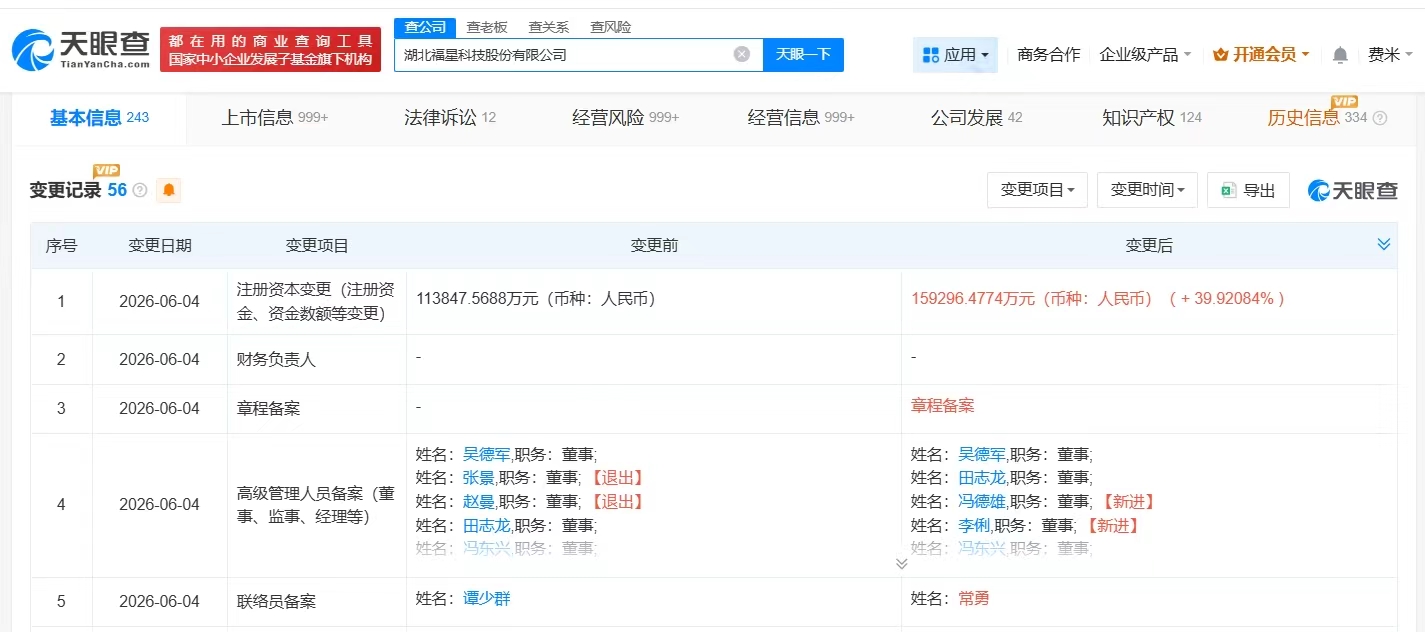
Task: Expand all rows with the double chevron in the table header
Action: pyautogui.click(x=1384, y=244)
